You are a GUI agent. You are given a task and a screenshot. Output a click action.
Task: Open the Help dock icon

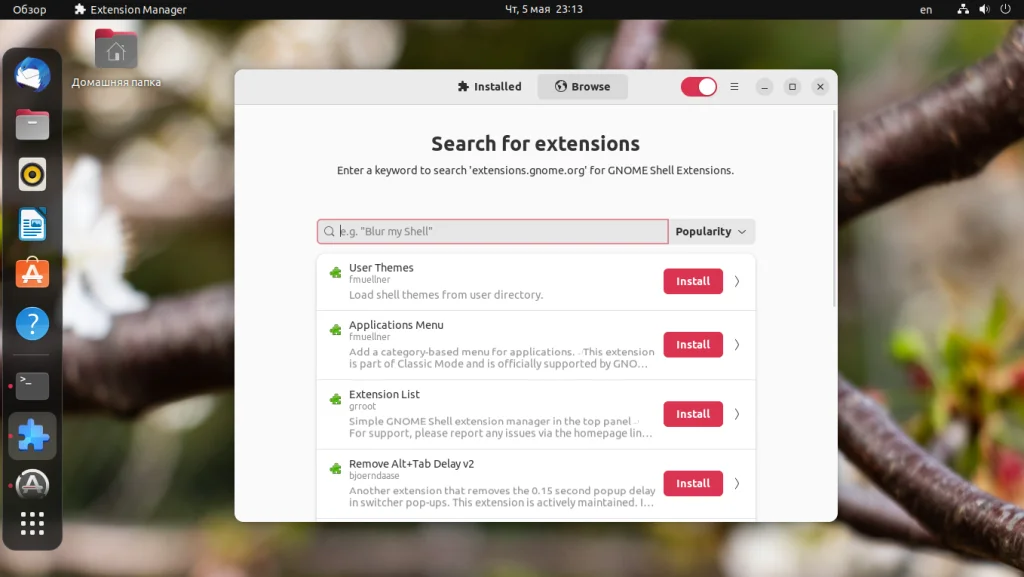tap(32, 323)
